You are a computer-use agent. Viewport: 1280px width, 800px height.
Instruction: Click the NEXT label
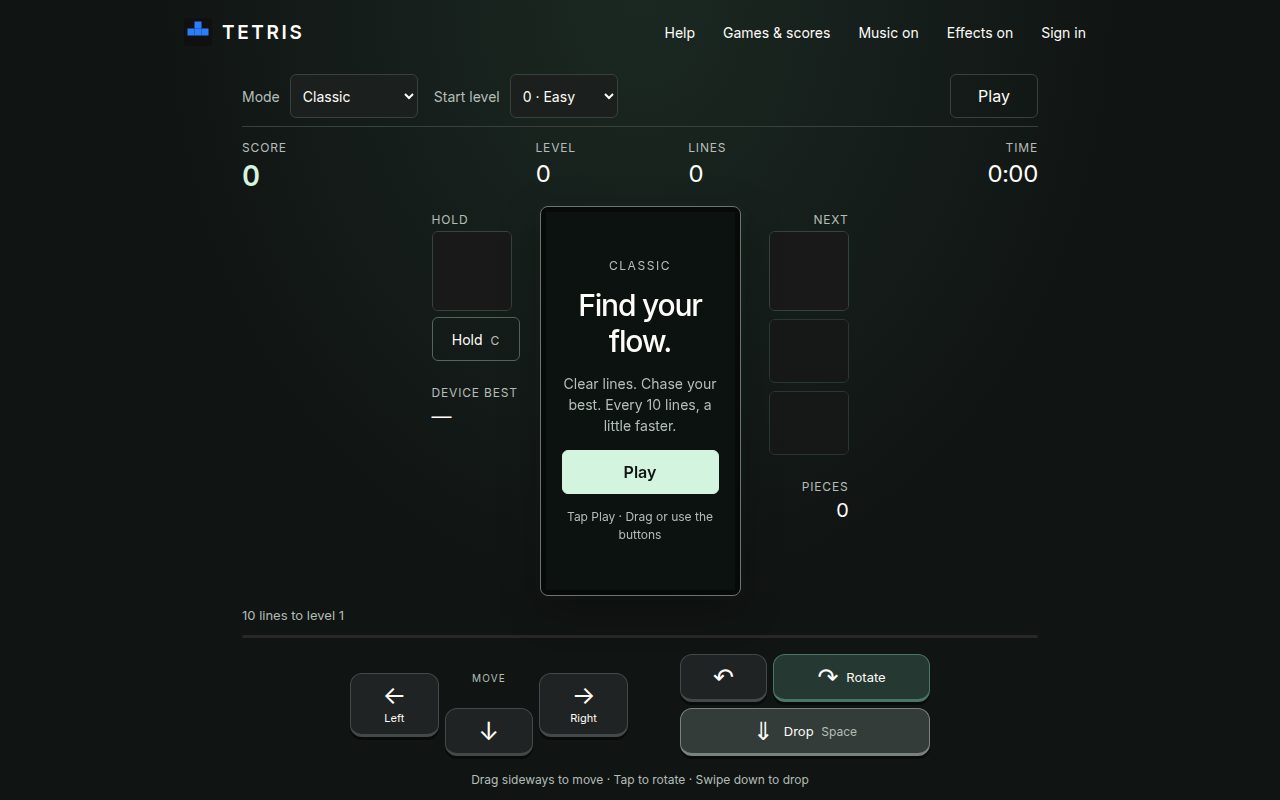coord(831,220)
